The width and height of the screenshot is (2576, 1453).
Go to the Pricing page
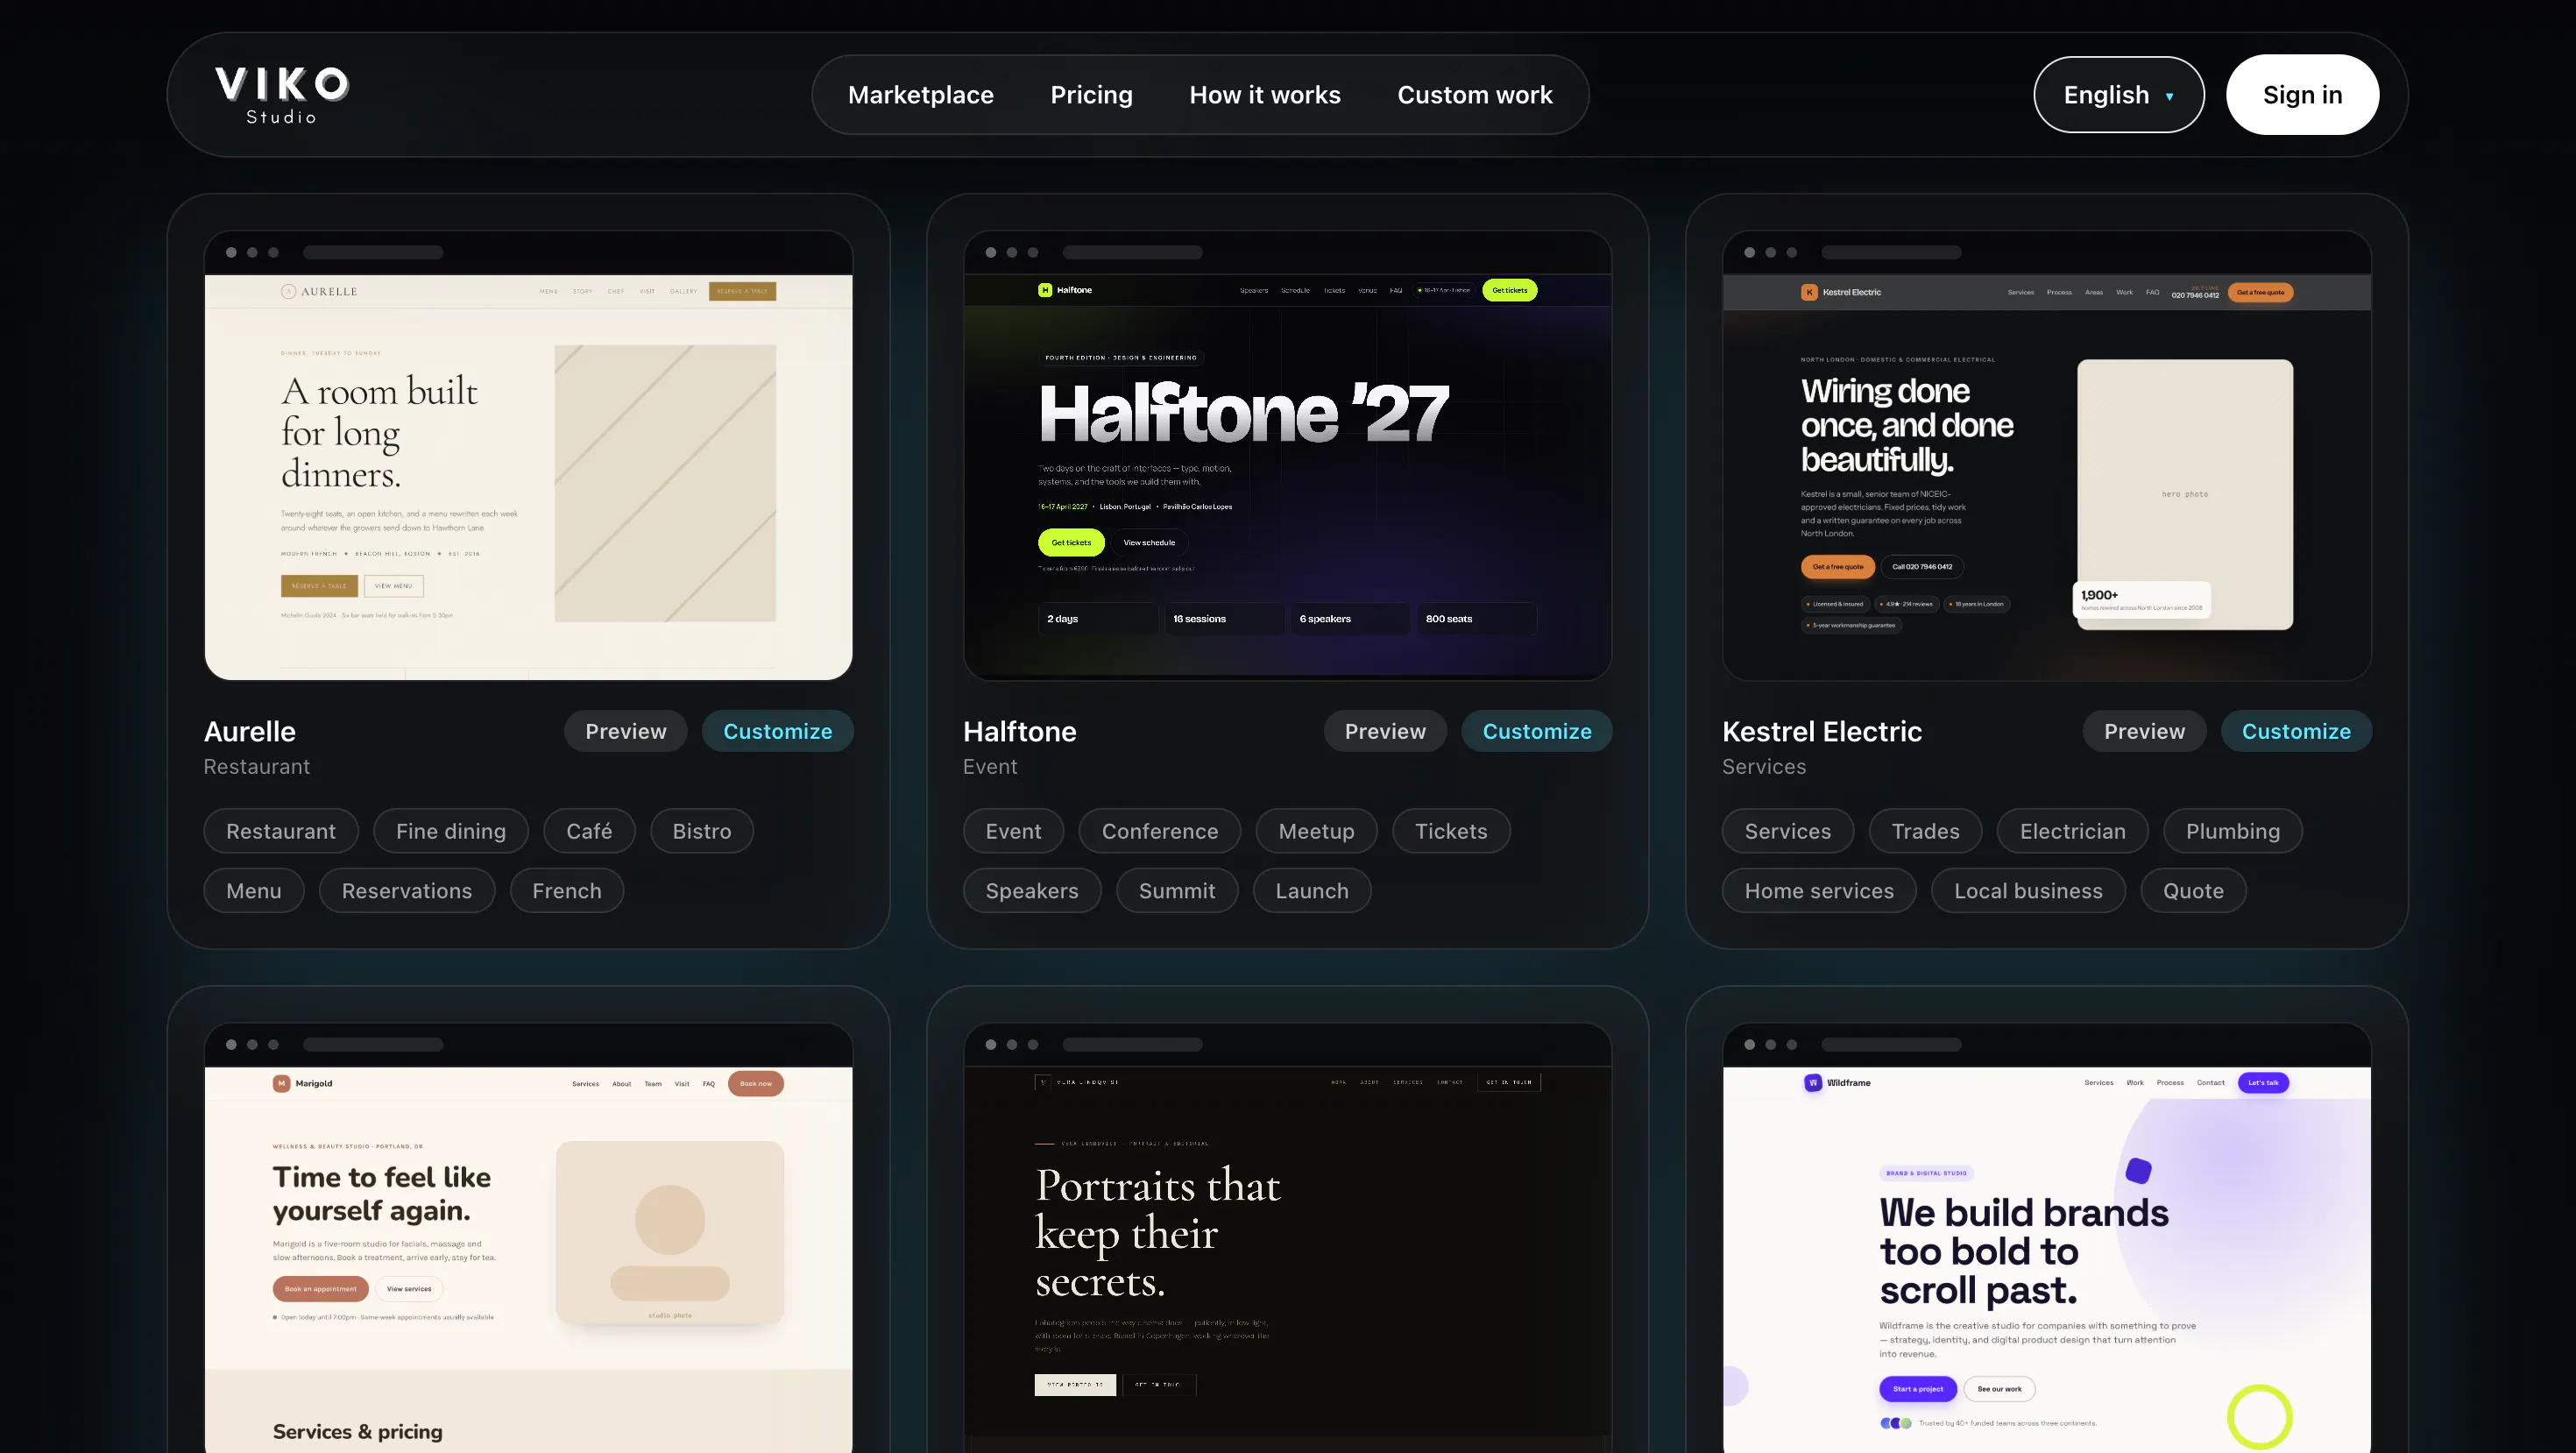(1091, 95)
